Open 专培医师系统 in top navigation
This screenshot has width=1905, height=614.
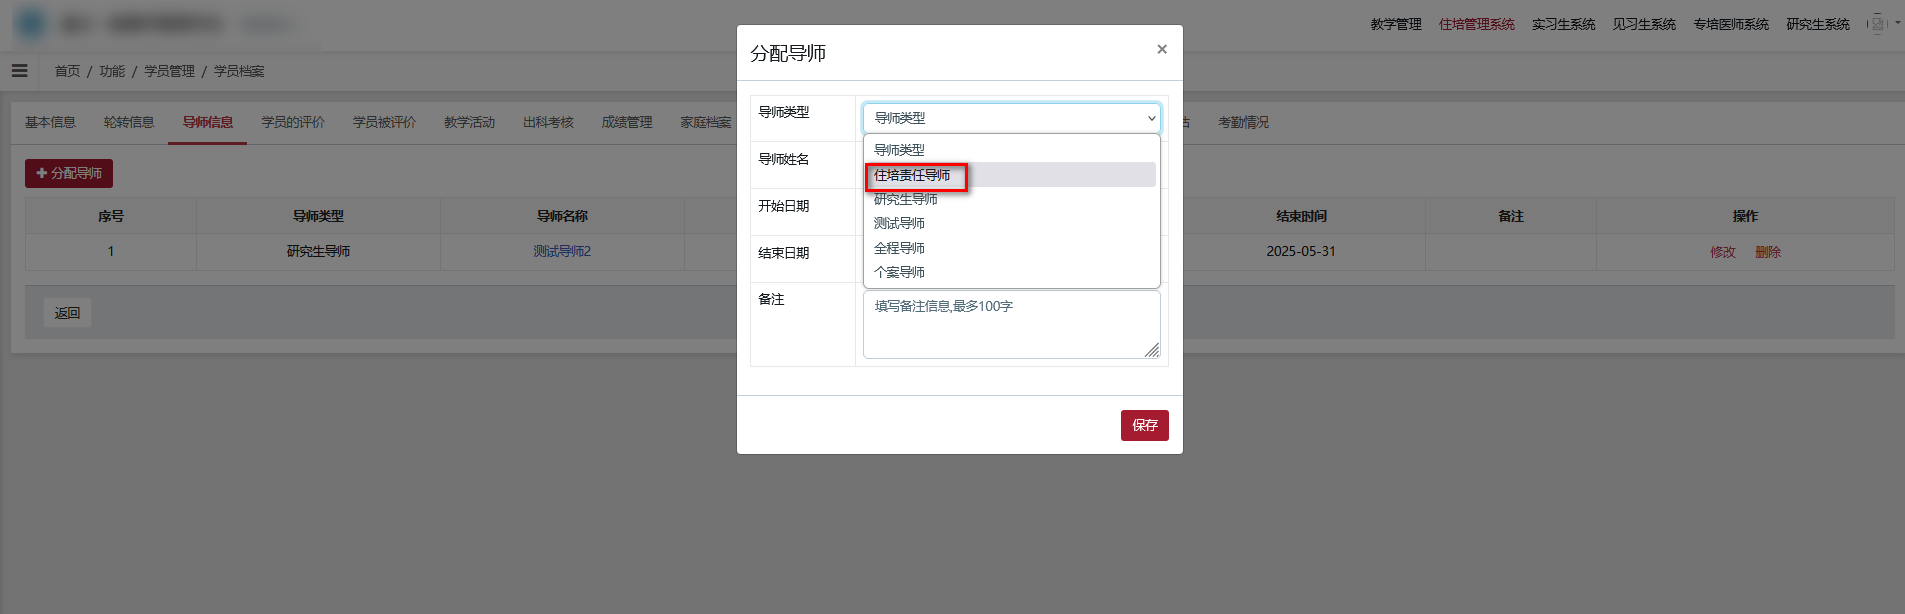pos(1731,24)
